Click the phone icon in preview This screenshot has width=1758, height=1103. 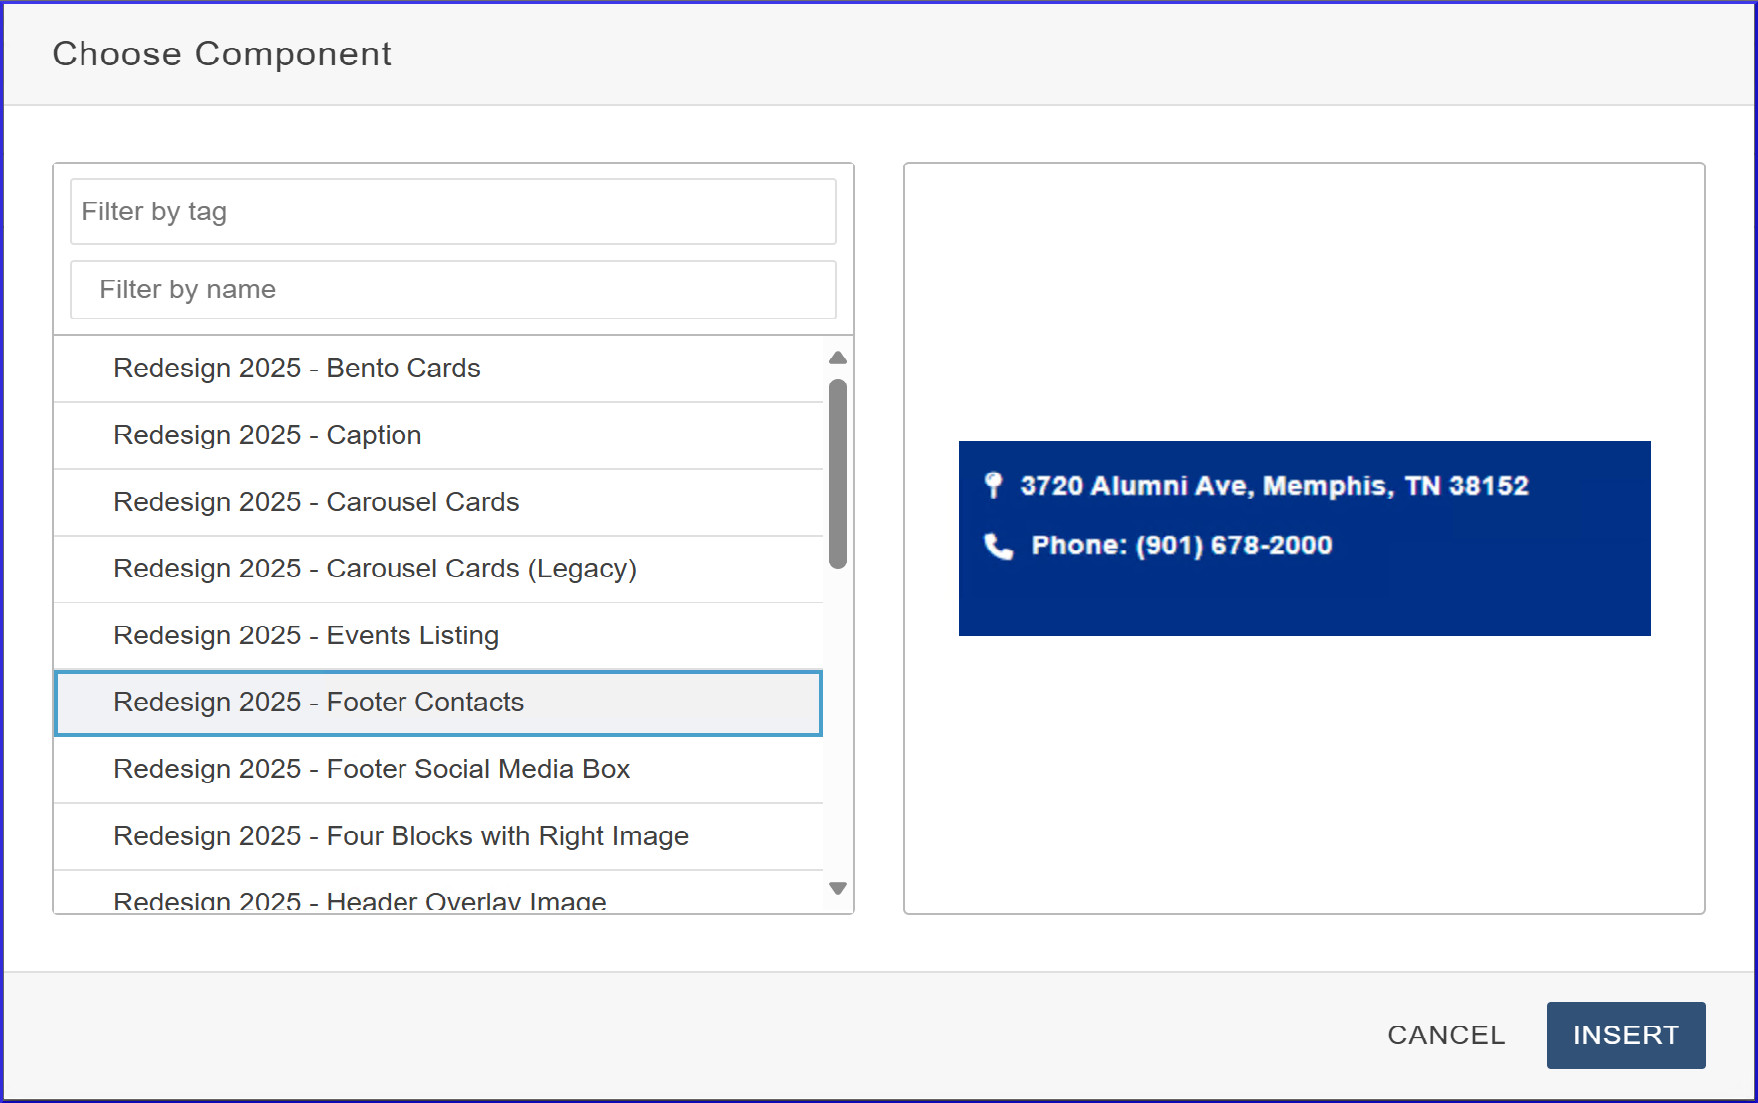[x=998, y=546]
